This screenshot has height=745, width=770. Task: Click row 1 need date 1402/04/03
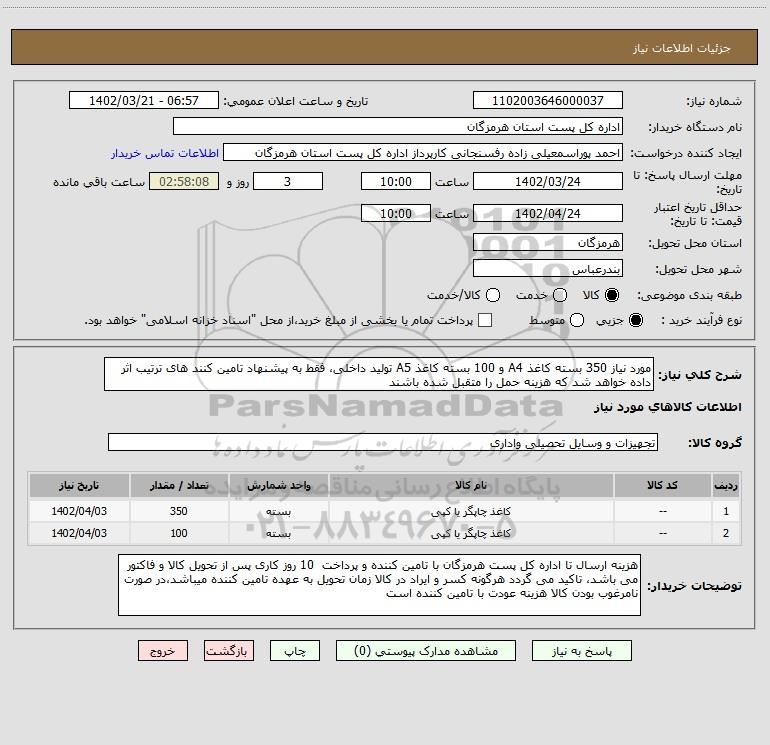point(79,511)
